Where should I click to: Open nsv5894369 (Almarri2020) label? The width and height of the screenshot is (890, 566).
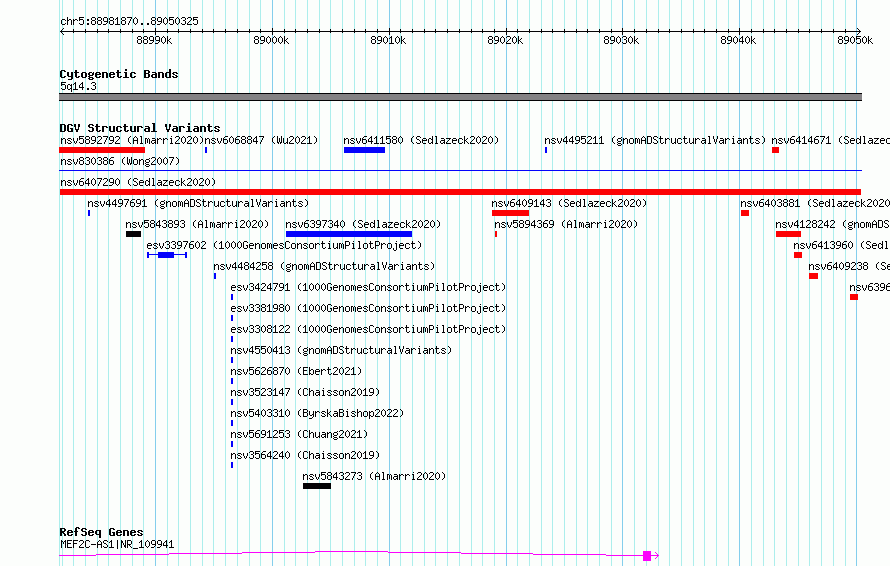click(566, 224)
